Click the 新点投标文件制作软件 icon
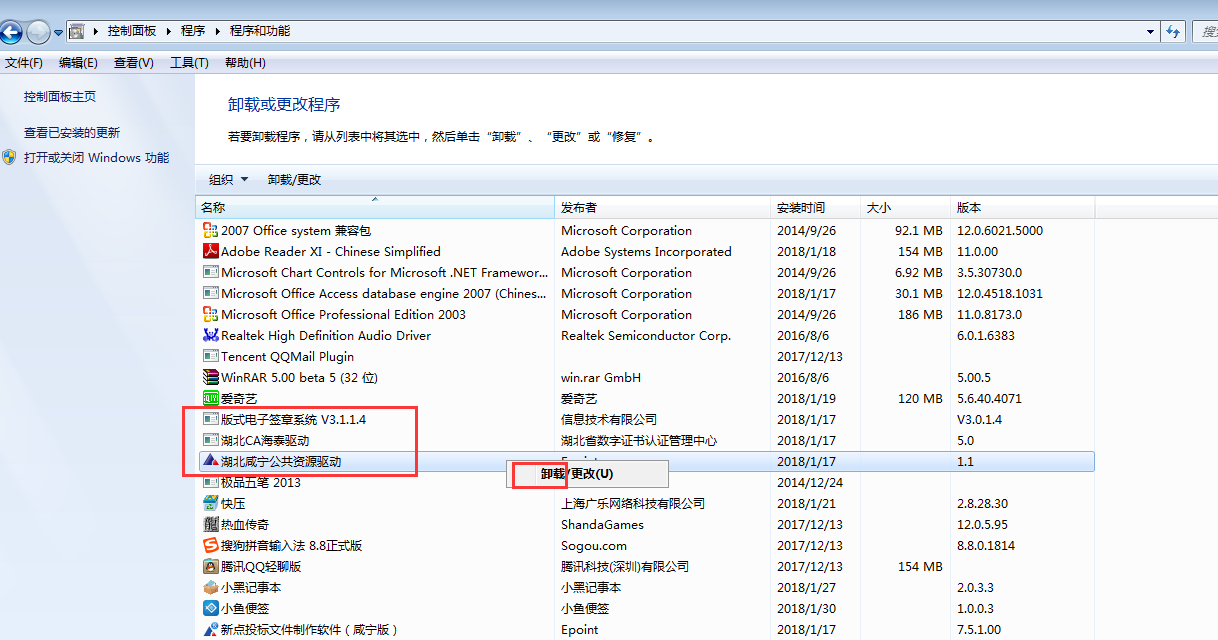This screenshot has width=1218, height=640. [210, 629]
